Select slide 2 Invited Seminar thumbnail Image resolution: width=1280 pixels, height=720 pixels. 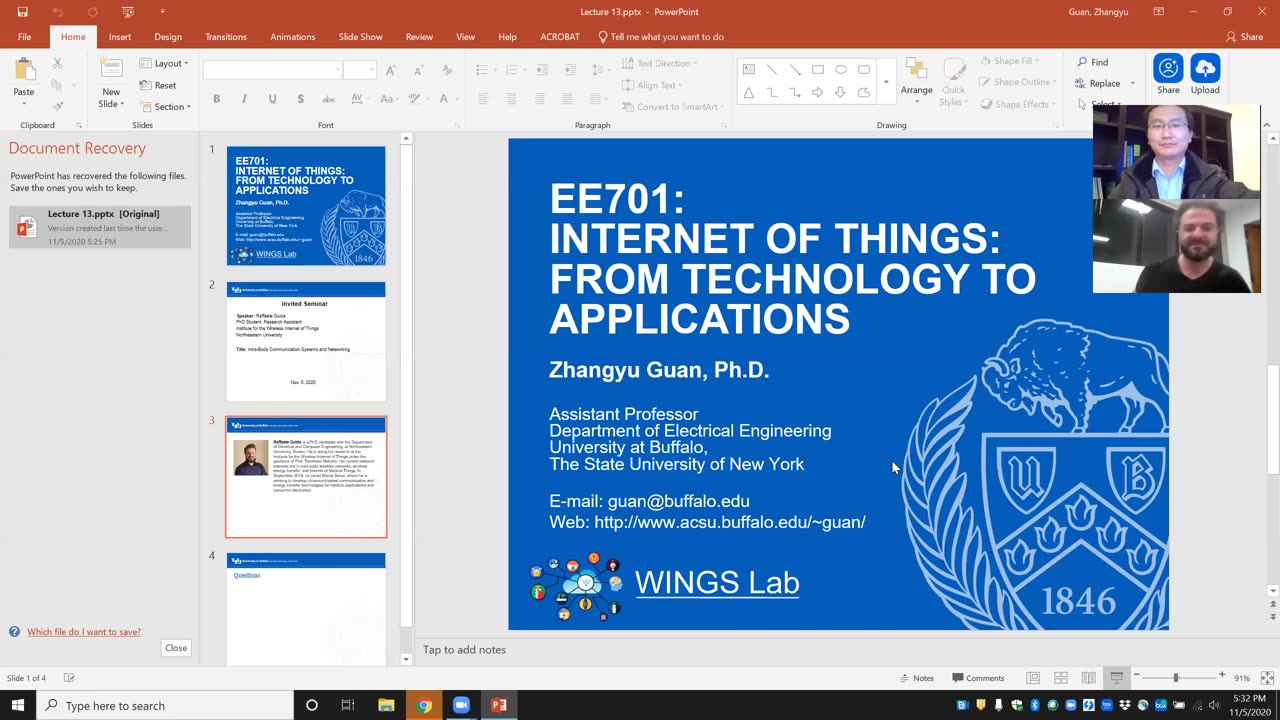point(306,341)
